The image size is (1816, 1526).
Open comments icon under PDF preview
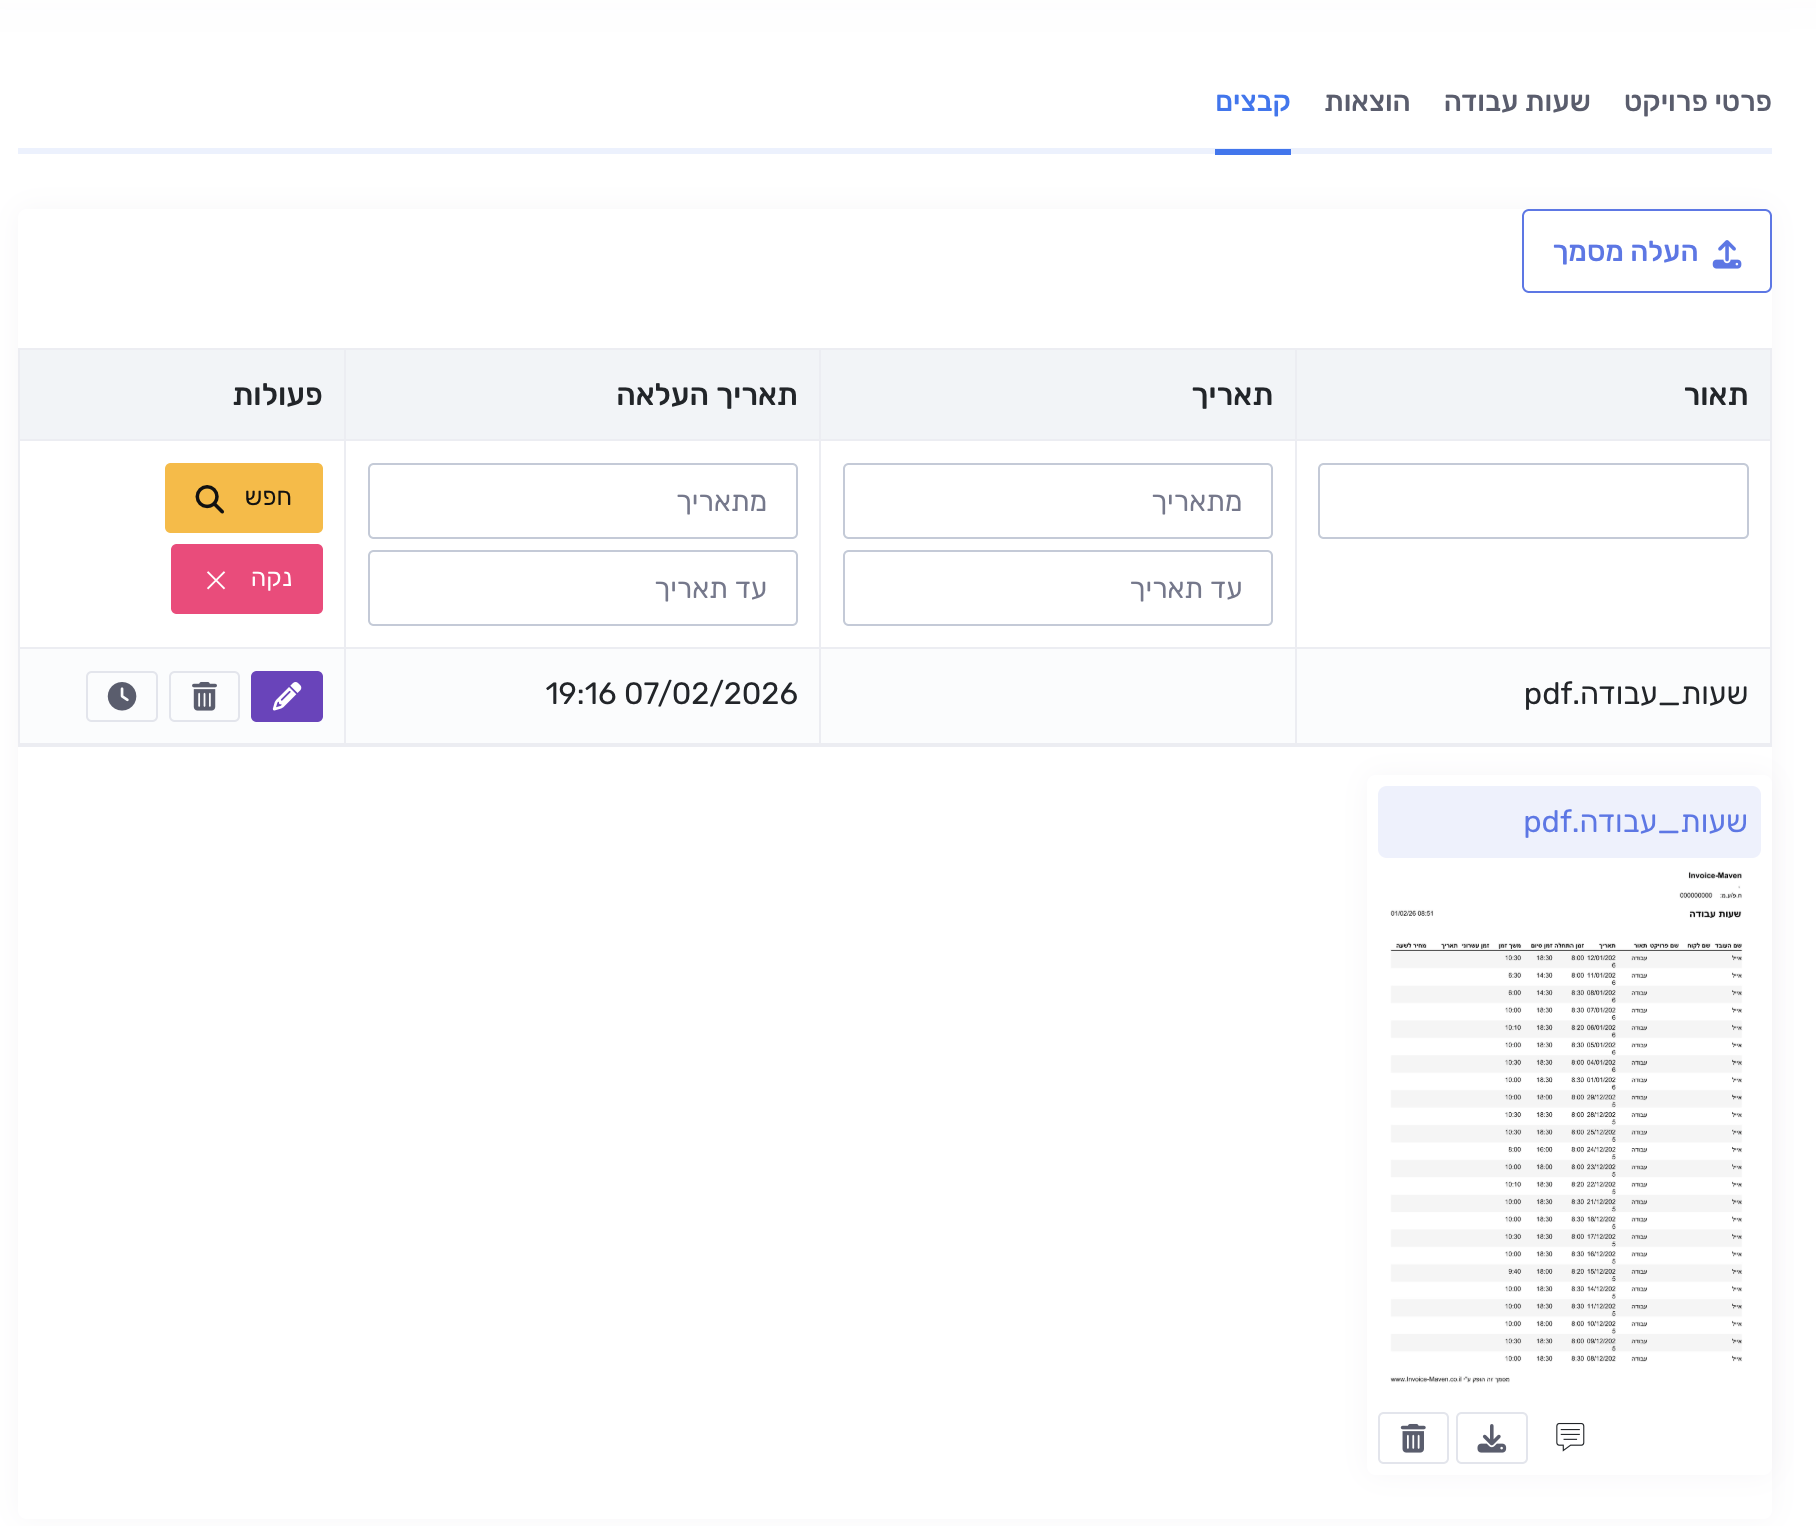pyautogui.click(x=1570, y=1436)
